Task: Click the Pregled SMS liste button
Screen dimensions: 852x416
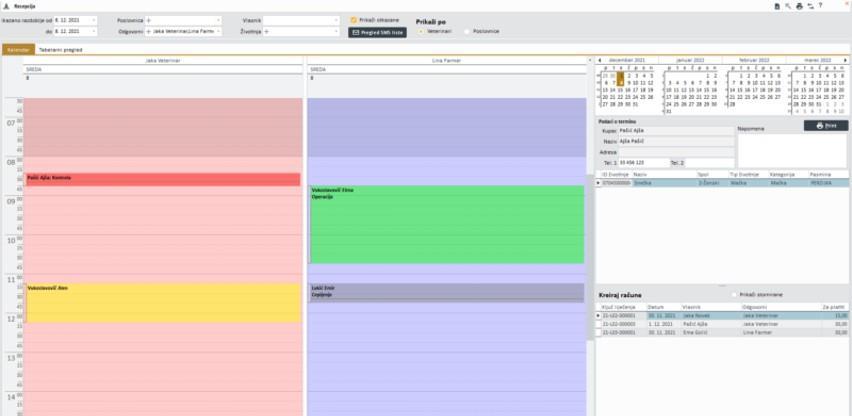Action: tap(377, 33)
